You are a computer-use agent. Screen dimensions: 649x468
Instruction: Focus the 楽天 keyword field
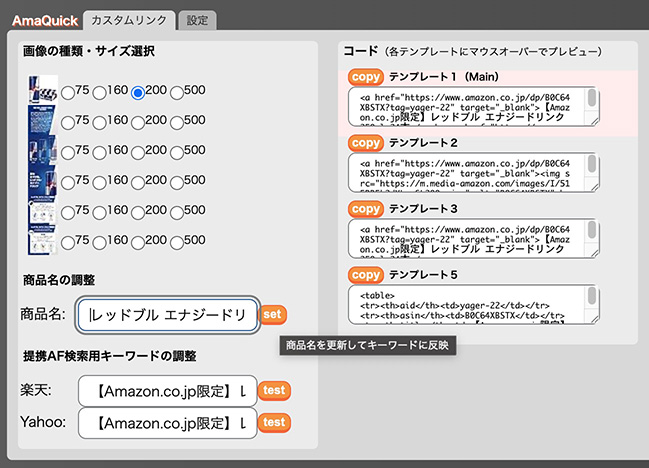[x=168, y=391]
